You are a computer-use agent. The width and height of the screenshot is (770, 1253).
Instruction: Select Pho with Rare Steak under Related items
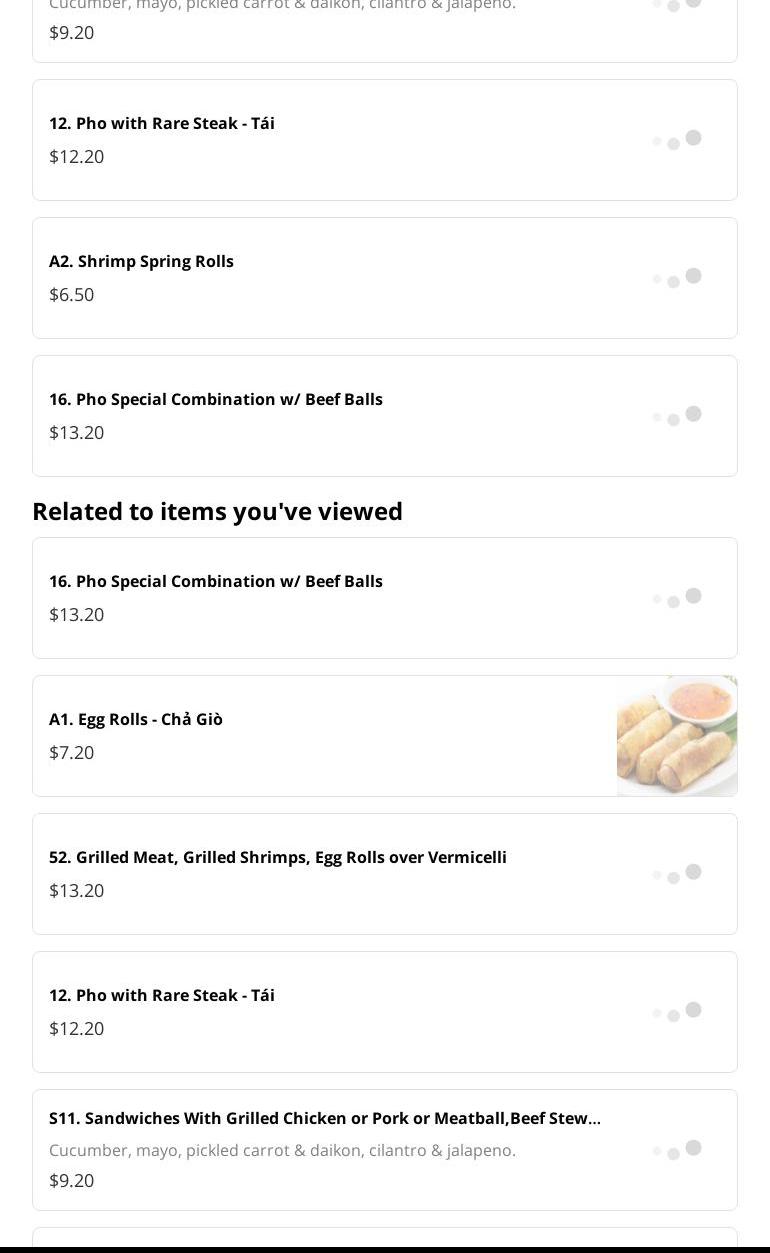pyautogui.click(x=161, y=995)
